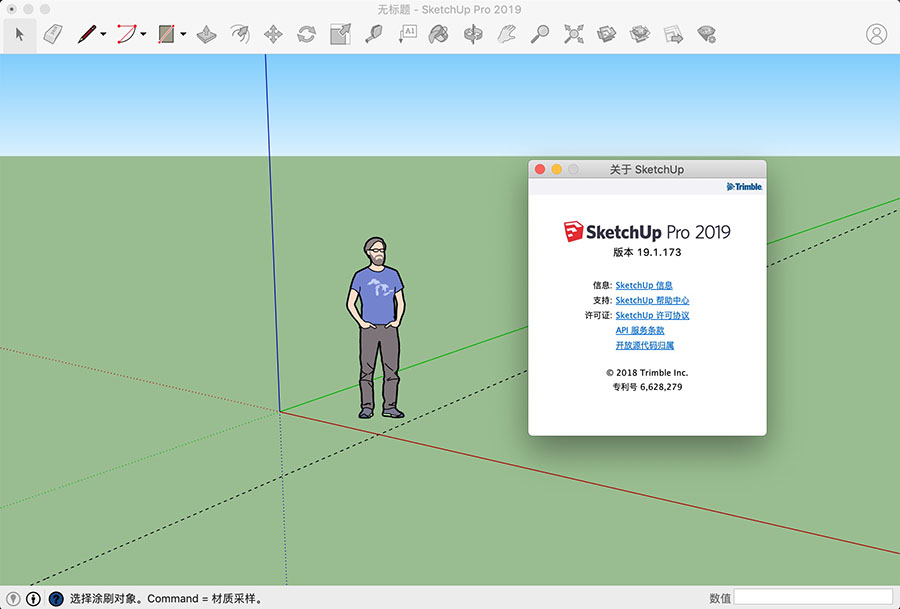Click the 数值 measurements label
The width and height of the screenshot is (900, 609).
point(720,599)
